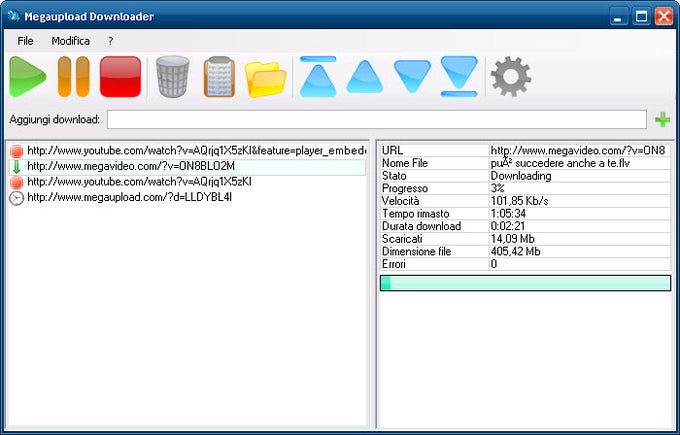
Task: Delete selected download with trash can icon
Action: [x=173, y=77]
